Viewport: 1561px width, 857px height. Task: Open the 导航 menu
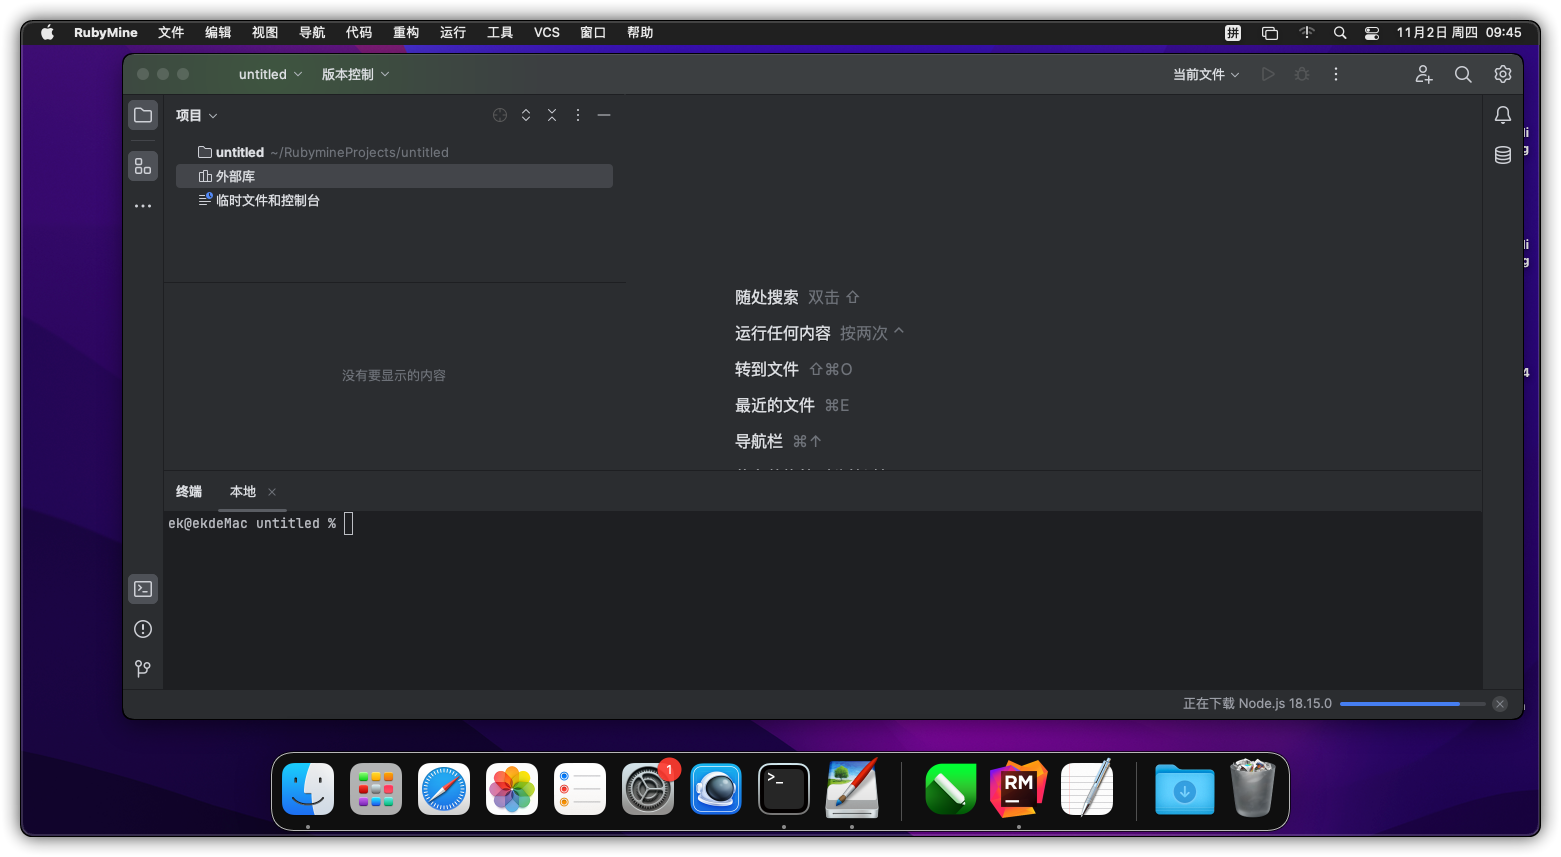312,33
